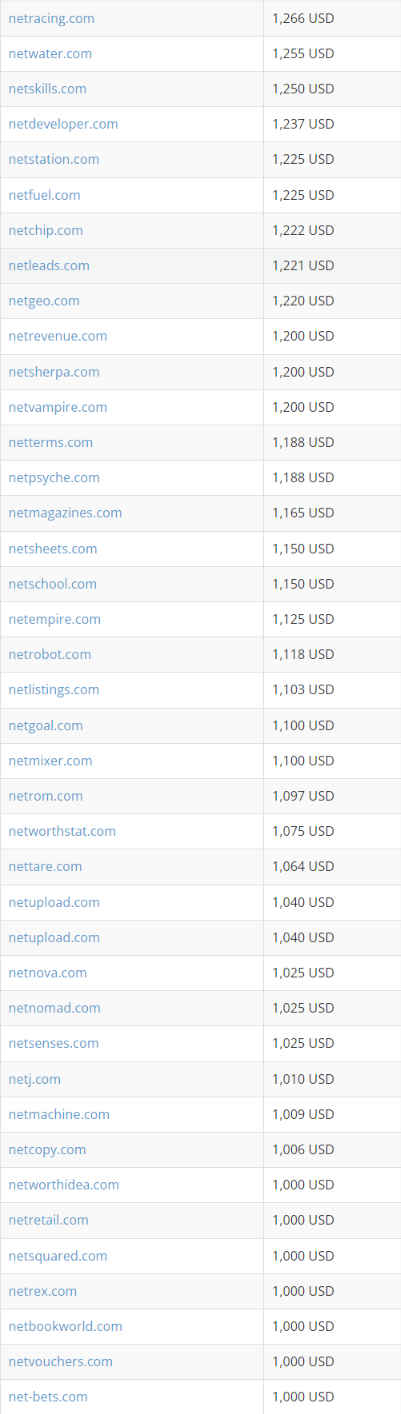Open the netj.com domain link

click(34, 1079)
